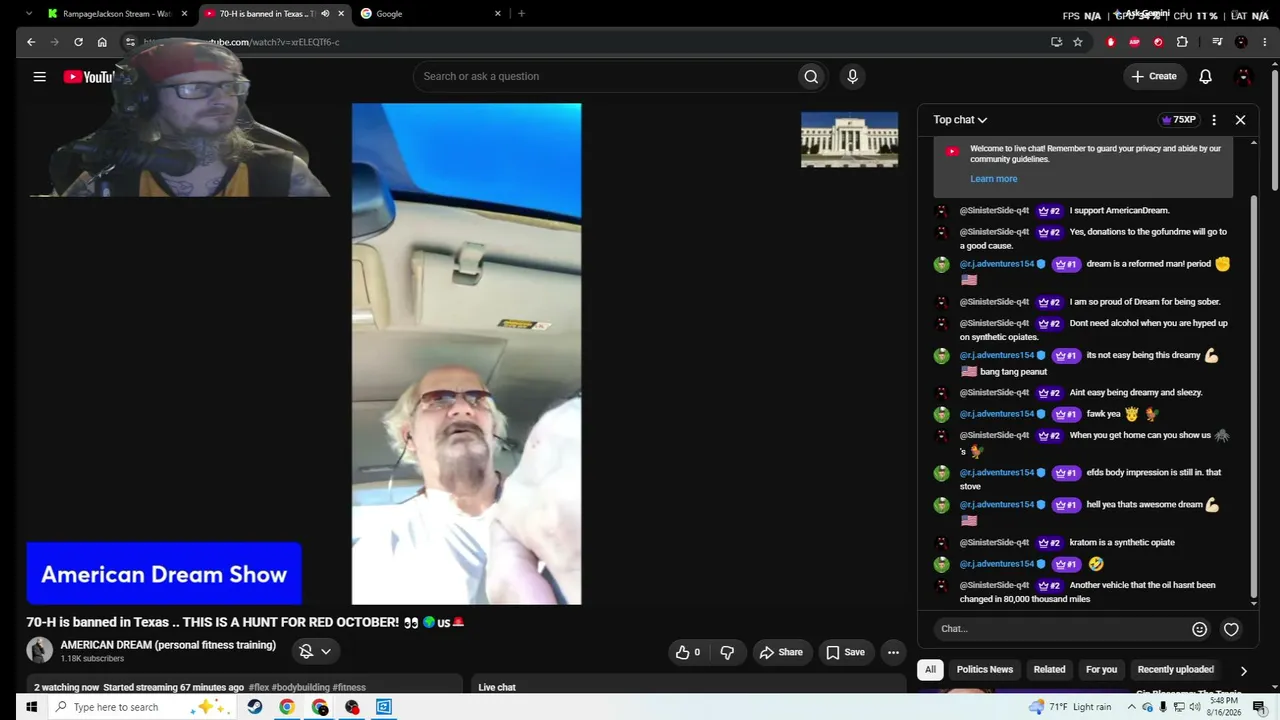This screenshot has width=1280, height=720.
Task: Start voice search with the microphone icon
Action: 852,76
